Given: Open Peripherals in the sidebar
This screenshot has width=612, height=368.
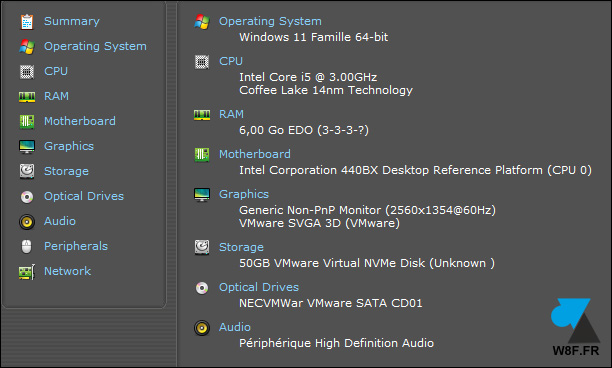Looking at the screenshot, I should pyautogui.click(x=76, y=246).
